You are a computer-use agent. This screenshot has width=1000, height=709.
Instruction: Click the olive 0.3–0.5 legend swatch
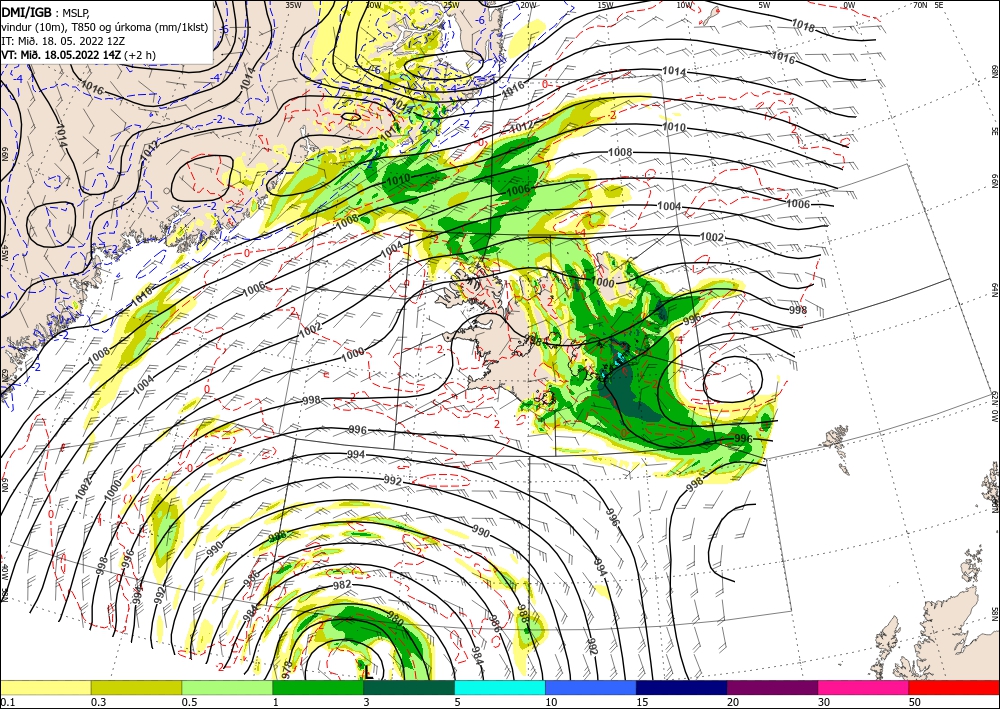[136, 687]
